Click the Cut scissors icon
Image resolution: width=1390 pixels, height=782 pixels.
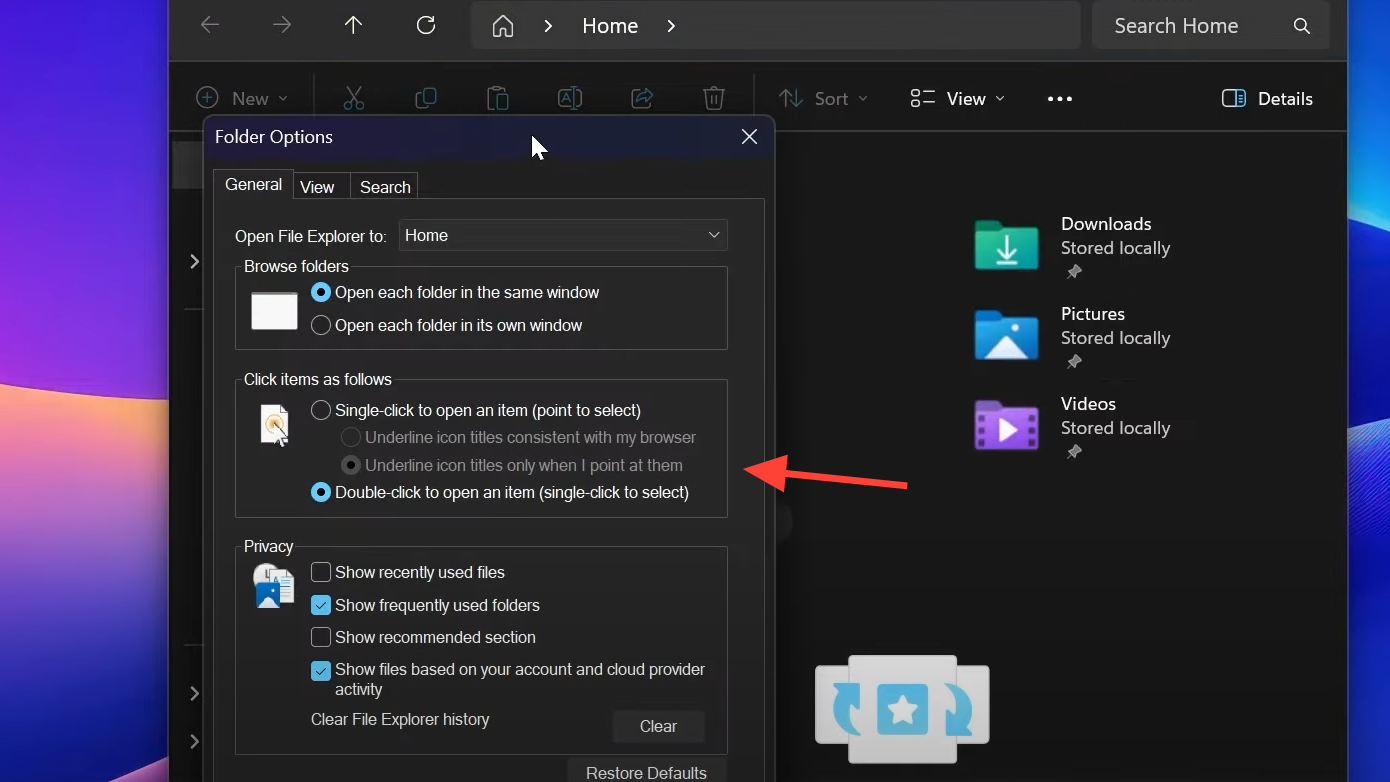pos(353,98)
